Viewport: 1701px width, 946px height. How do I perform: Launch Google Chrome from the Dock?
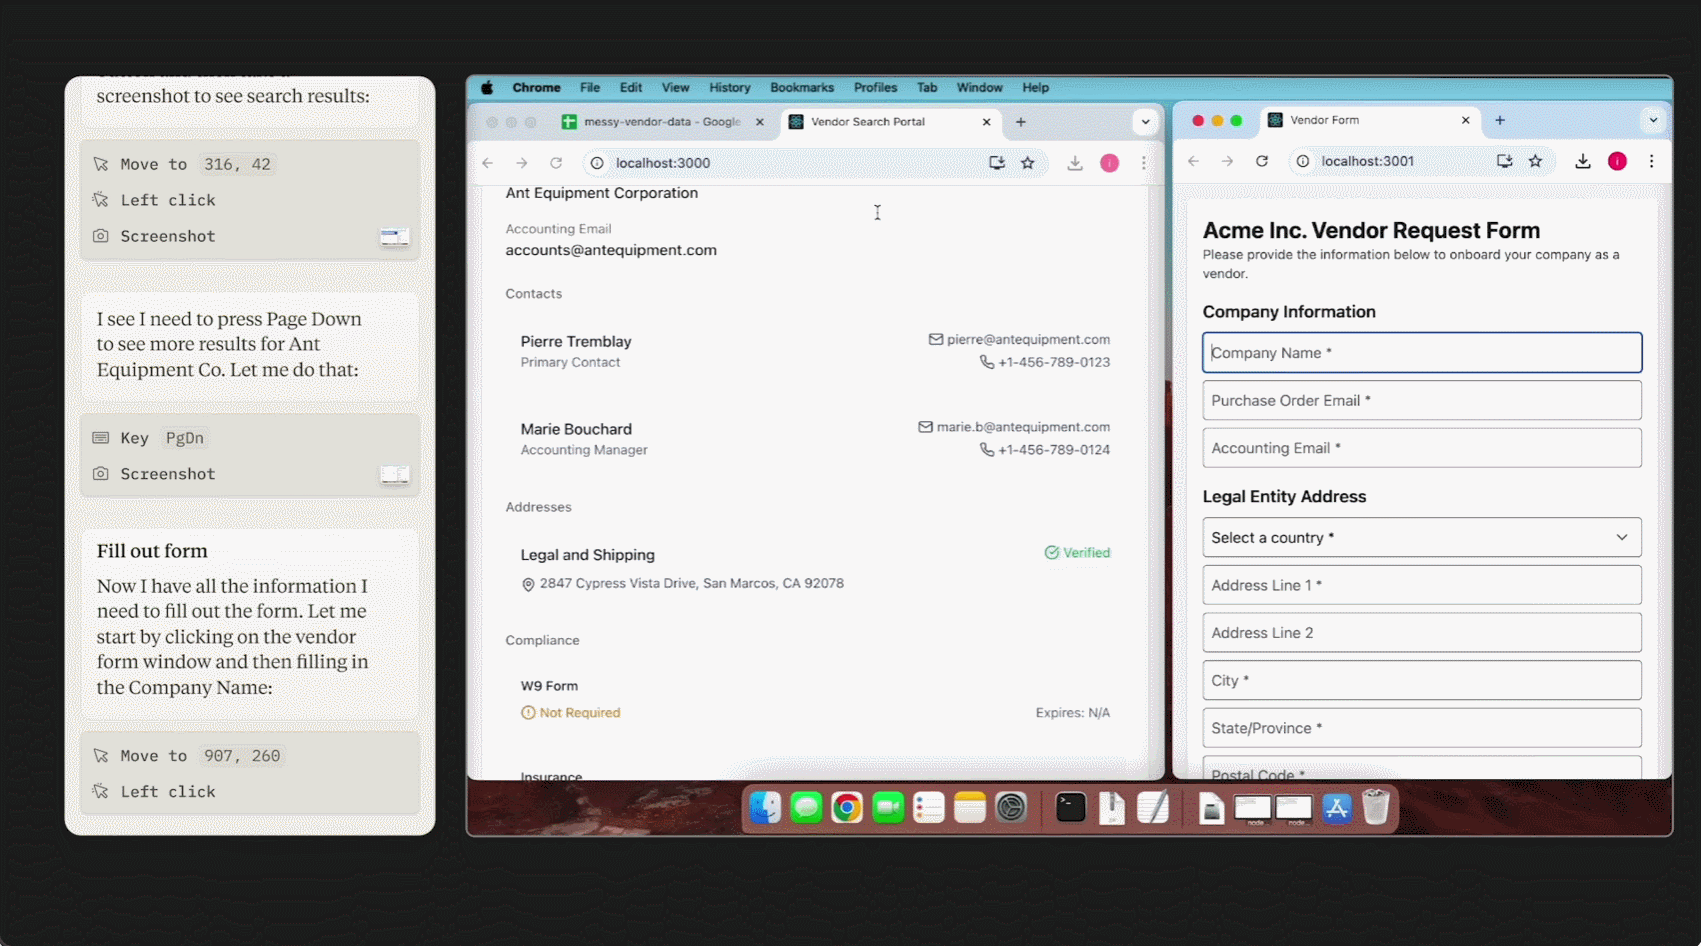[847, 807]
